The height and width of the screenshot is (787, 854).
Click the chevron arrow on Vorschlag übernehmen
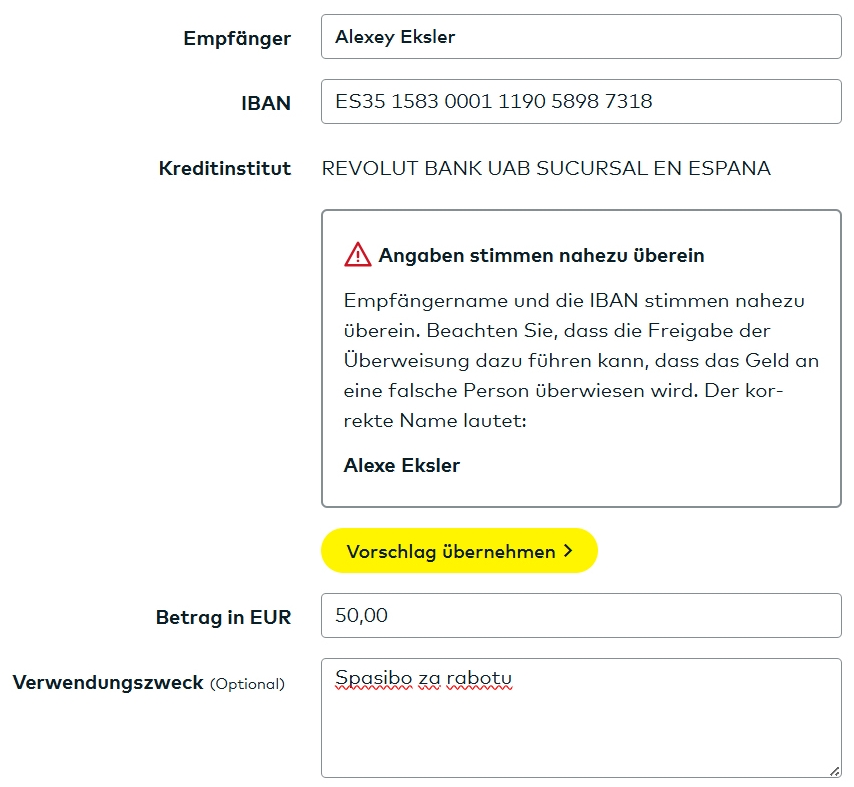(569, 551)
